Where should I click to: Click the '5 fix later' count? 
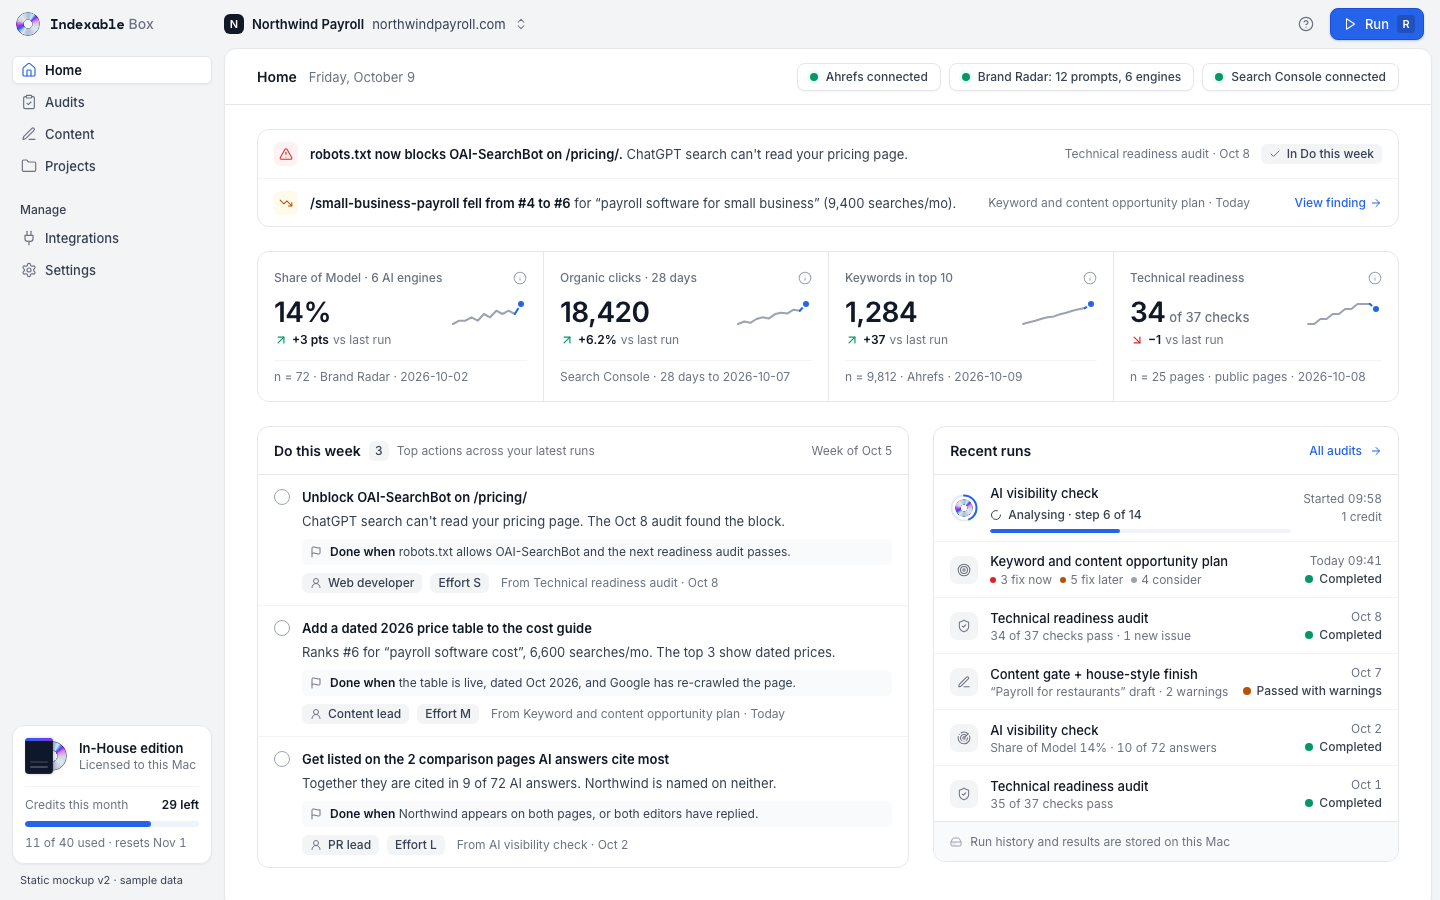tap(1092, 580)
